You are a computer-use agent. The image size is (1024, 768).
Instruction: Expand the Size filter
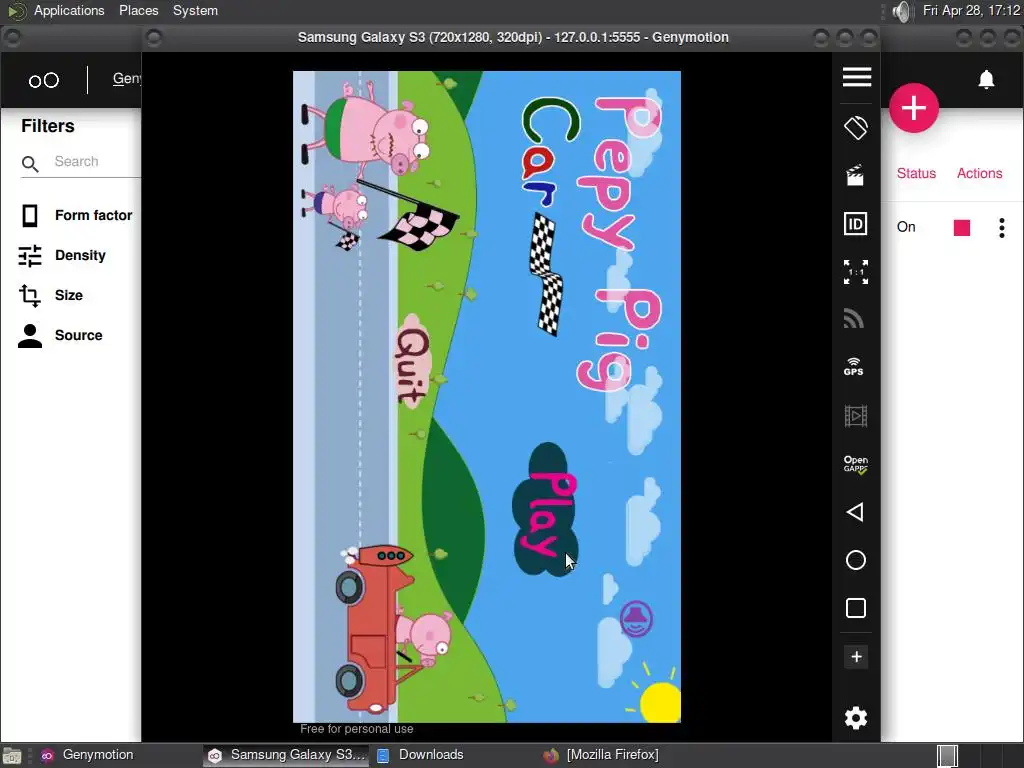(x=51, y=295)
